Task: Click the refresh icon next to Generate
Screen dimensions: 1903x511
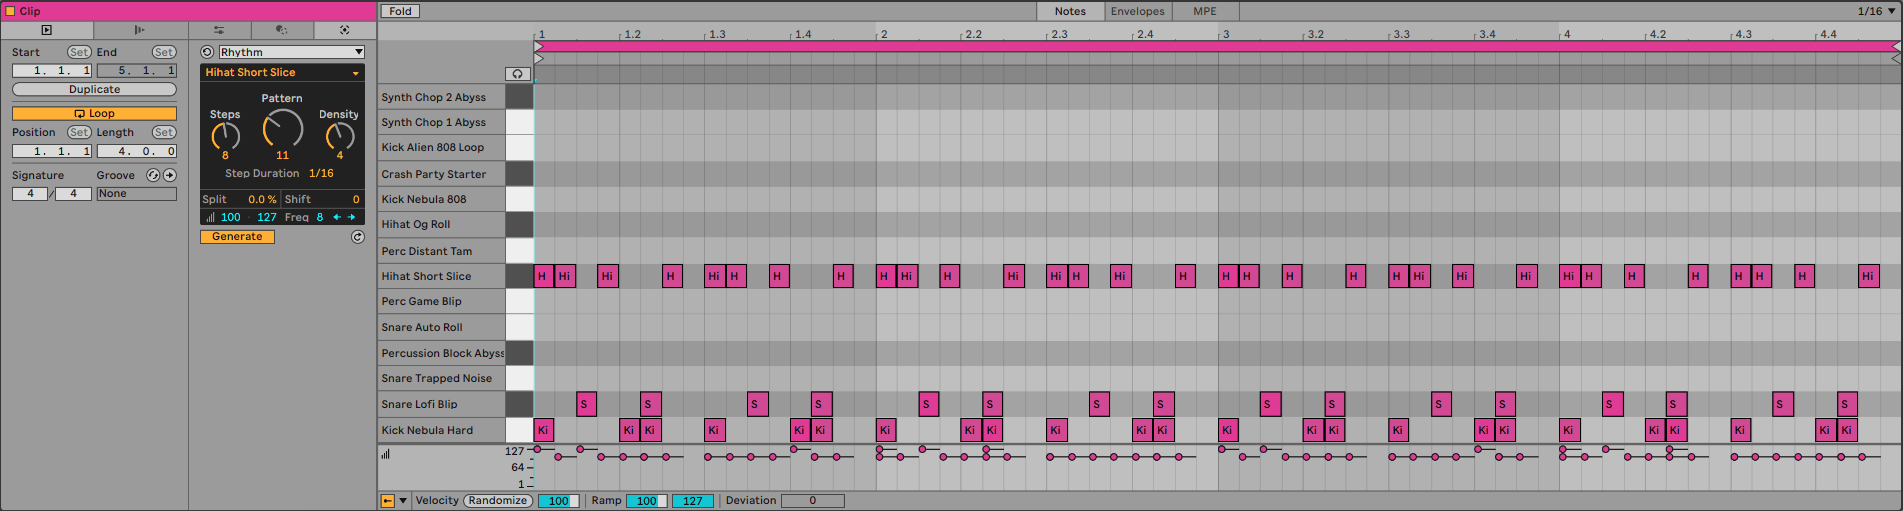Action: [x=357, y=237]
